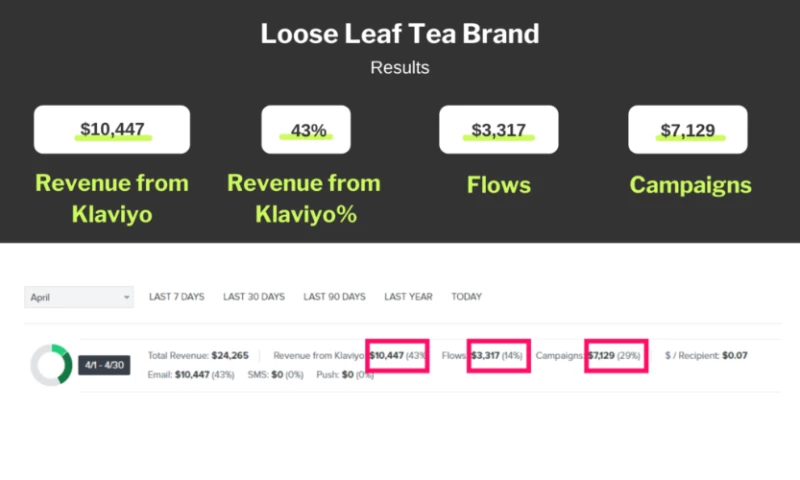800x480 pixels.
Task: Click the dropdown arrow beside April
Action: [126, 297]
